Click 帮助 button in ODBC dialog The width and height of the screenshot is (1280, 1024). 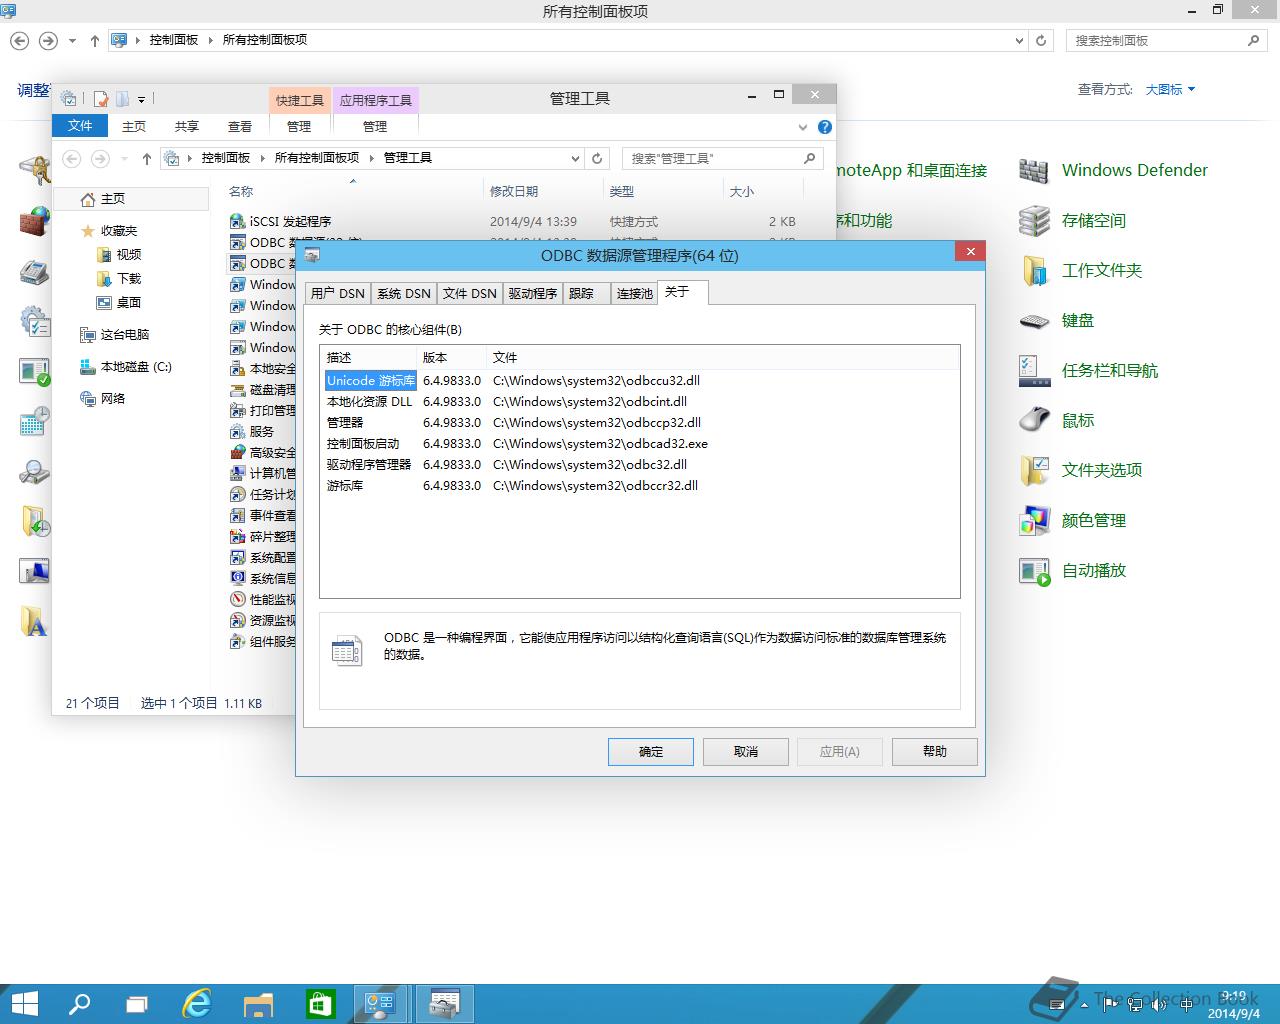pyautogui.click(x=935, y=752)
